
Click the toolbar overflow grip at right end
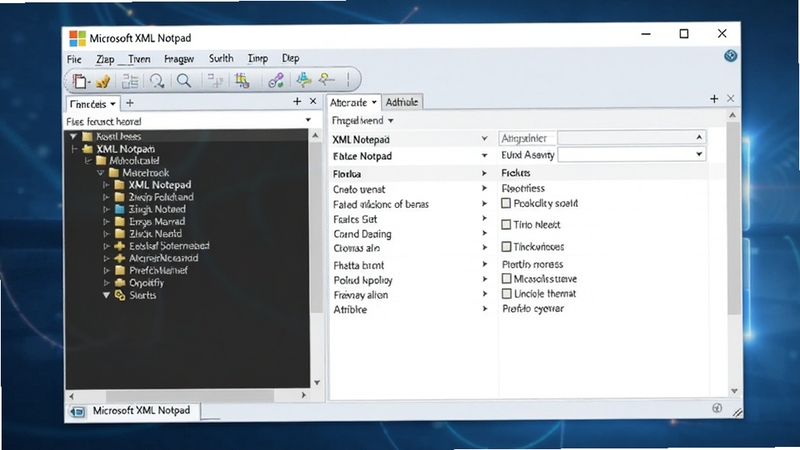click(348, 80)
